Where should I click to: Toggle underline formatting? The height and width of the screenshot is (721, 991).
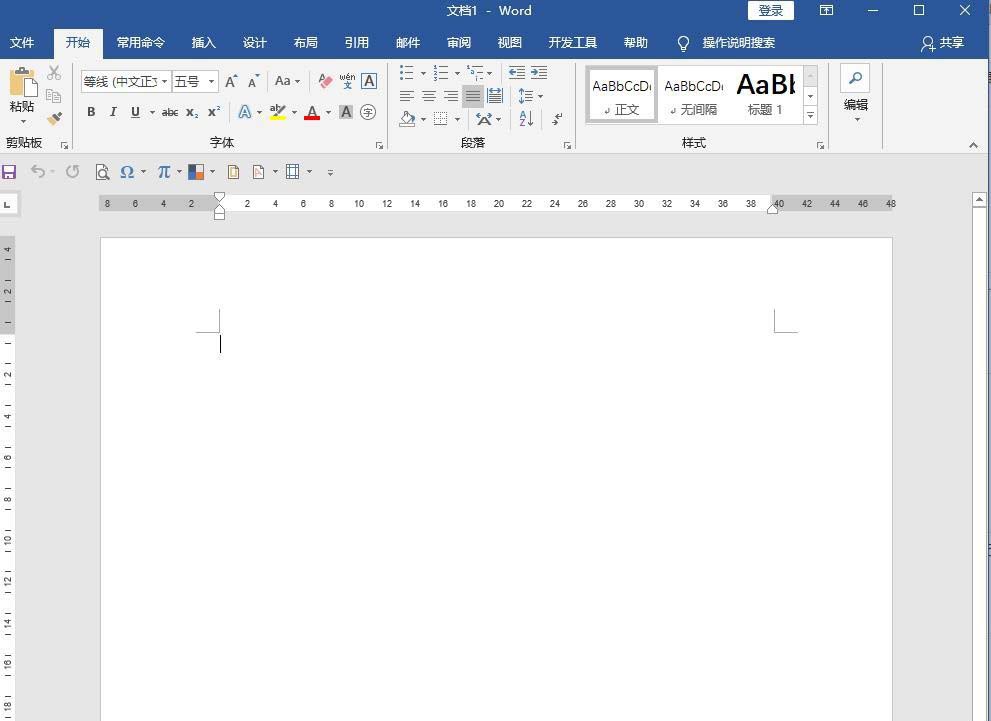pyautogui.click(x=135, y=112)
